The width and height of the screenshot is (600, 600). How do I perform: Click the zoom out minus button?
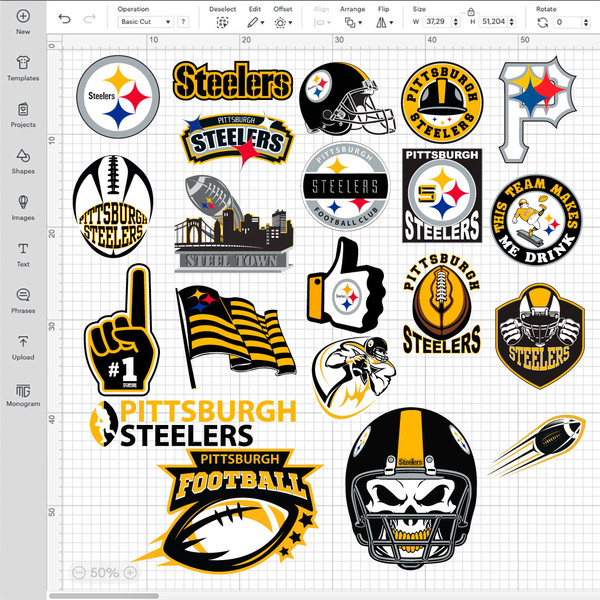click(79, 572)
